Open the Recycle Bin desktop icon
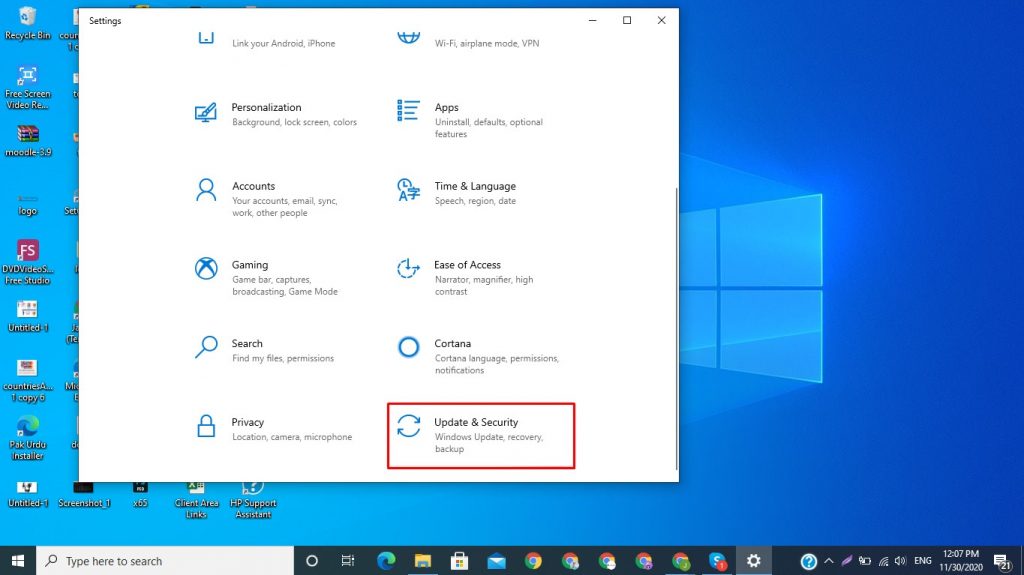 (27, 22)
